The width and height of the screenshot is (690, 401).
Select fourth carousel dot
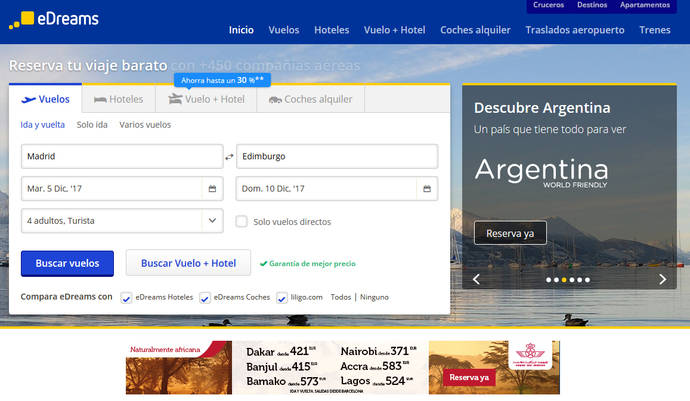(x=572, y=280)
